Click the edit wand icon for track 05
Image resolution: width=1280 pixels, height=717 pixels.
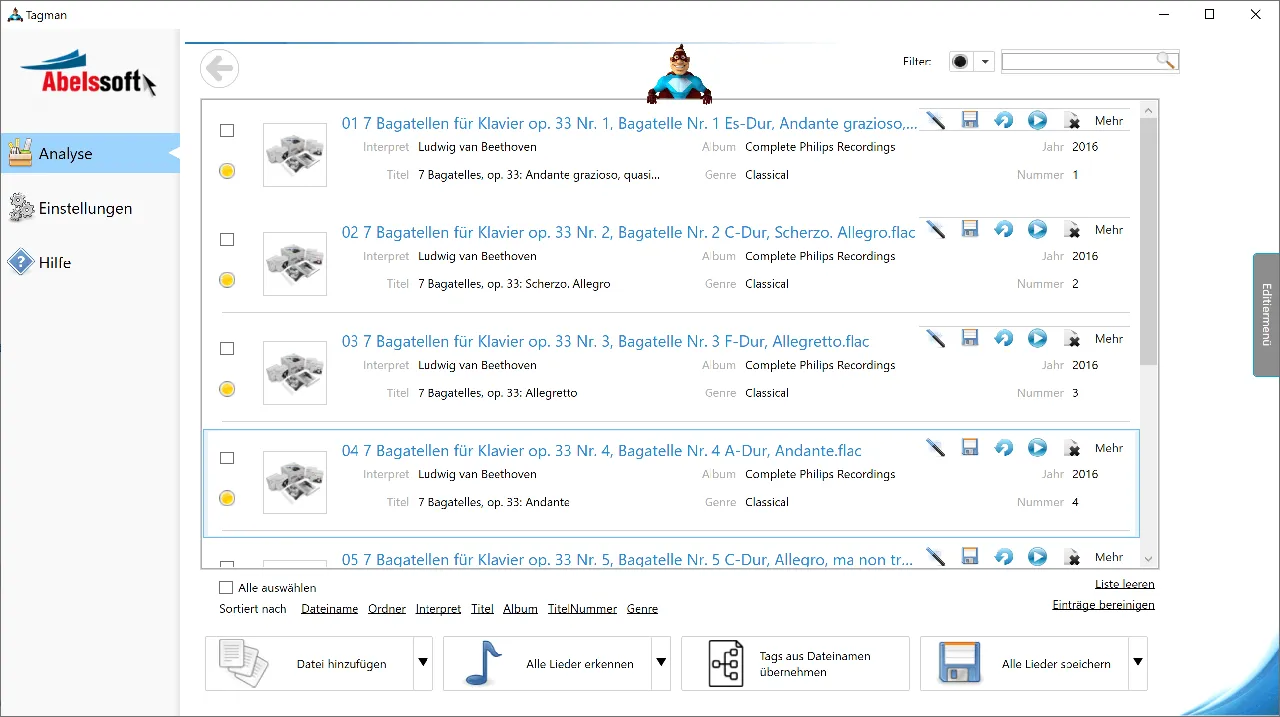[935, 556]
